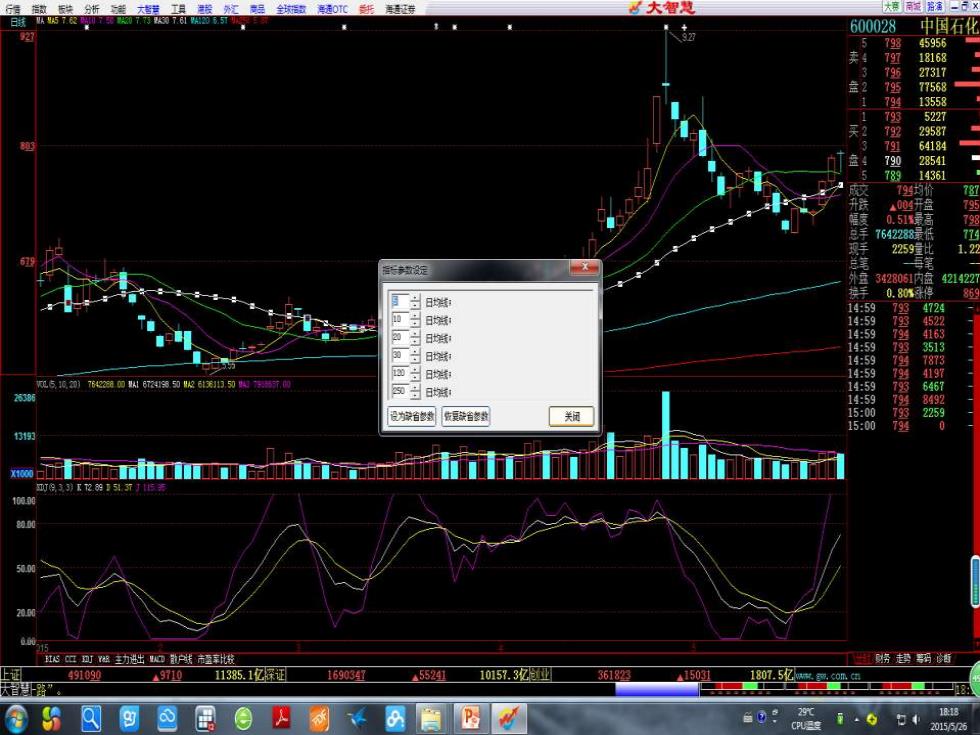Open the 板块 menu

pyautogui.click(x=65, y=9)
